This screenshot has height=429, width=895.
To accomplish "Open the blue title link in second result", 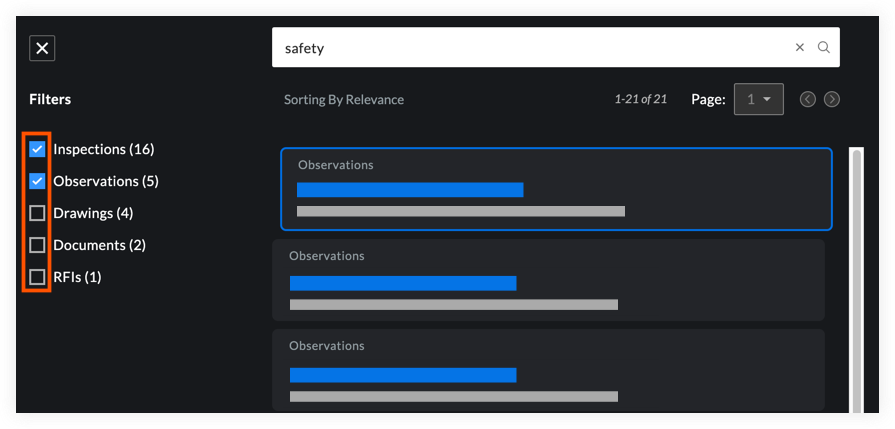I will 402,283.
